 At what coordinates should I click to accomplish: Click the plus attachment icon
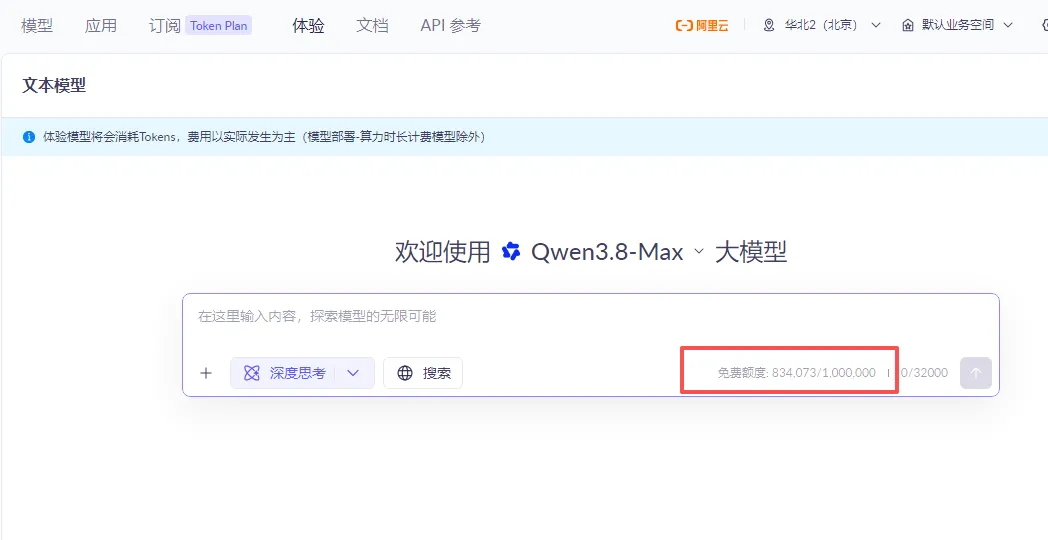pos(206,374)
